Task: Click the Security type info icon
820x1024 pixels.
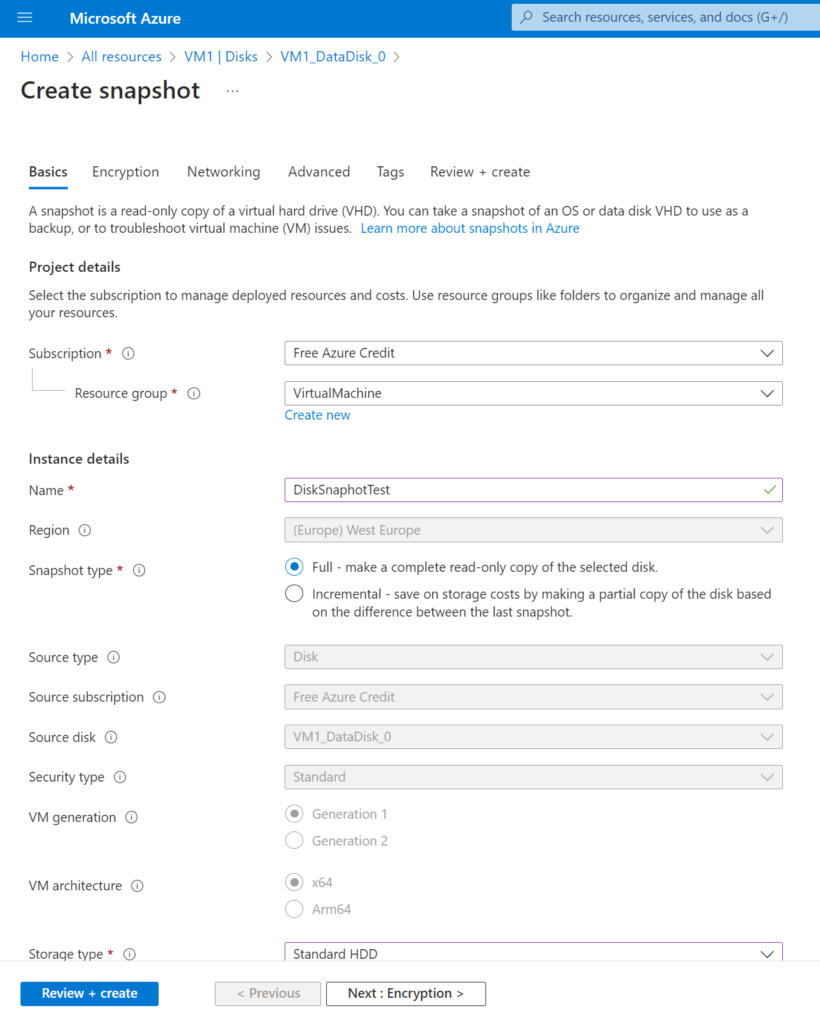Action: click(x=120, y=778)
